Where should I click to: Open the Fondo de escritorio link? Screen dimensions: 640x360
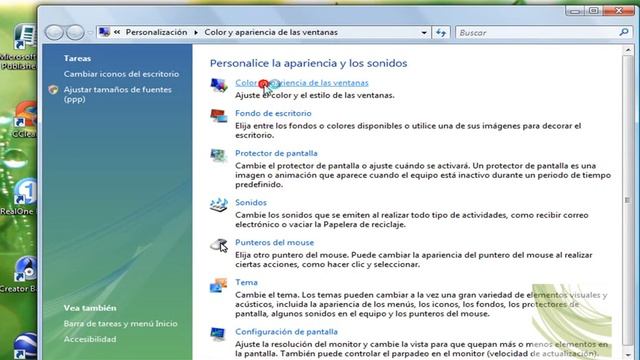tap(273, 113)
